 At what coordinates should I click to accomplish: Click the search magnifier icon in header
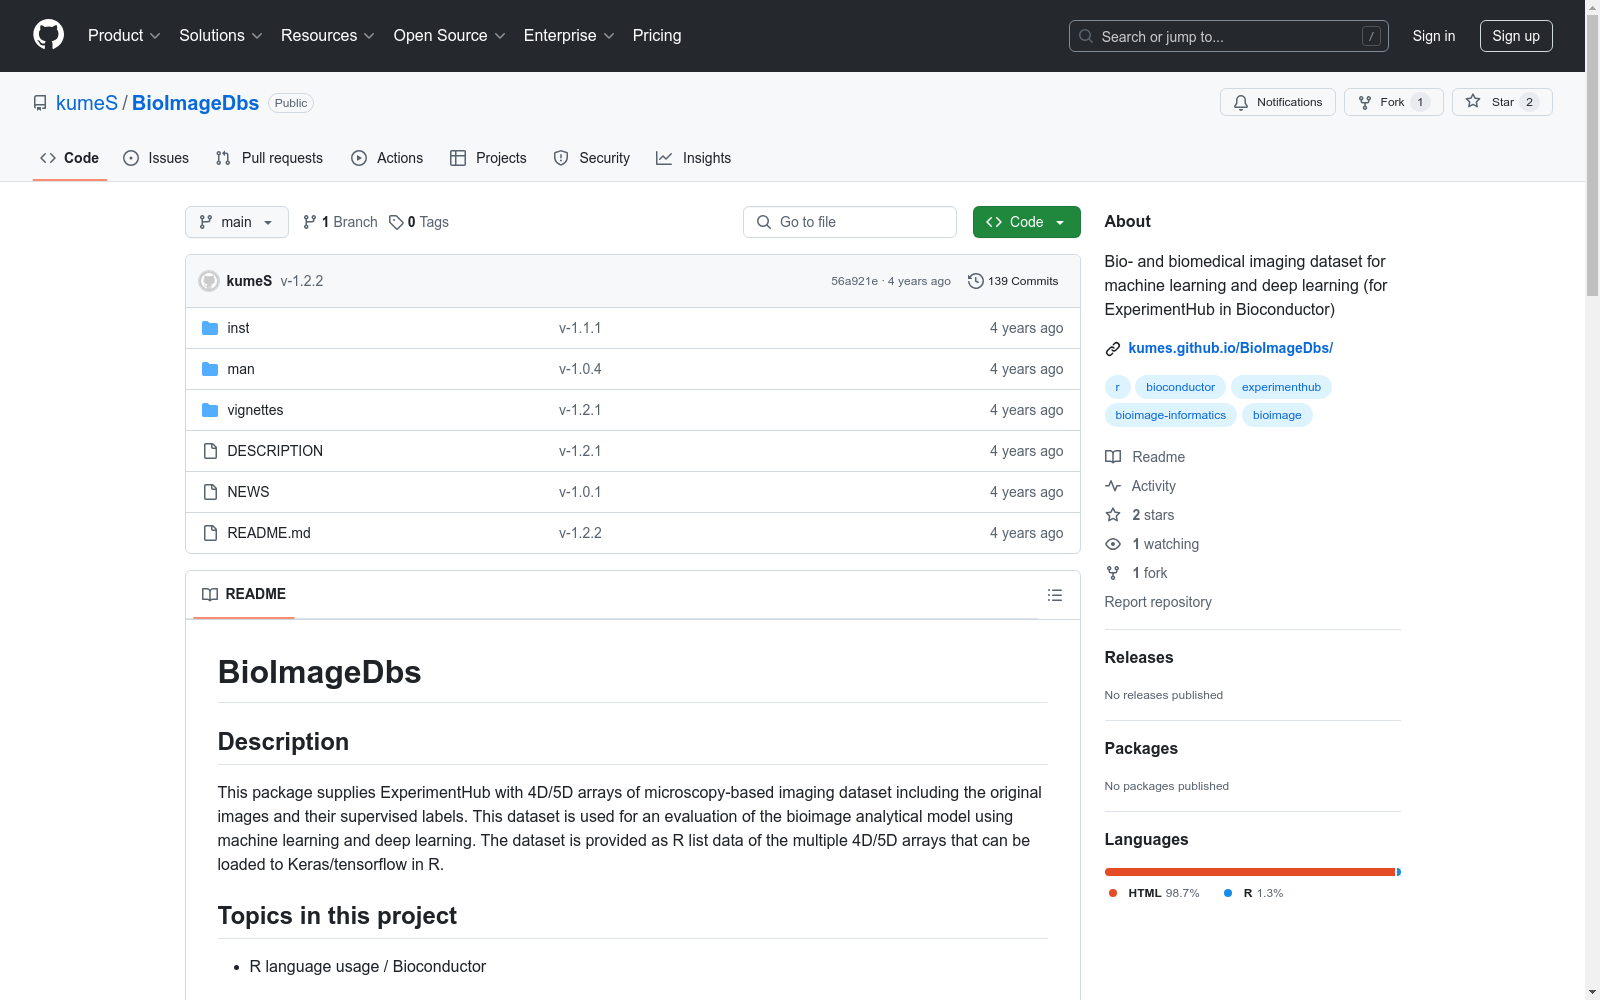click(1086, 36)
